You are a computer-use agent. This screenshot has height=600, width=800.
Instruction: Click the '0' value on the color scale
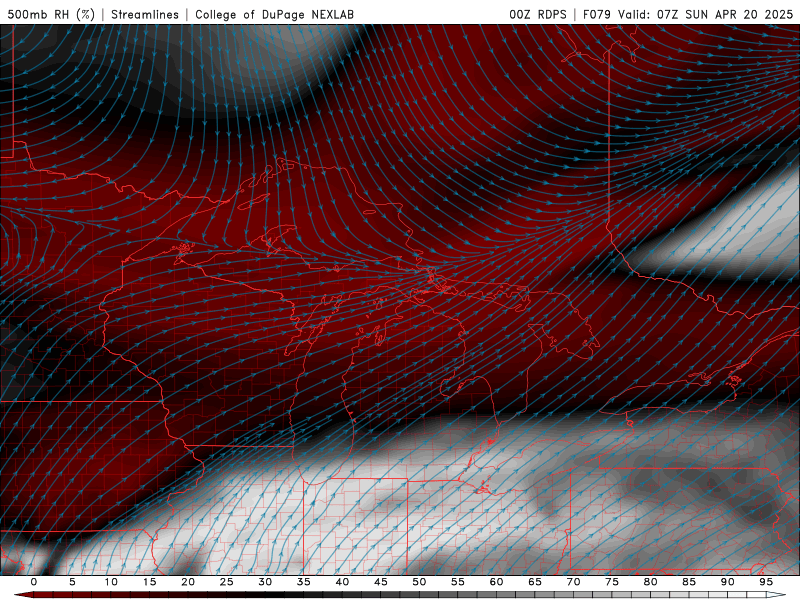click(34, 582)
